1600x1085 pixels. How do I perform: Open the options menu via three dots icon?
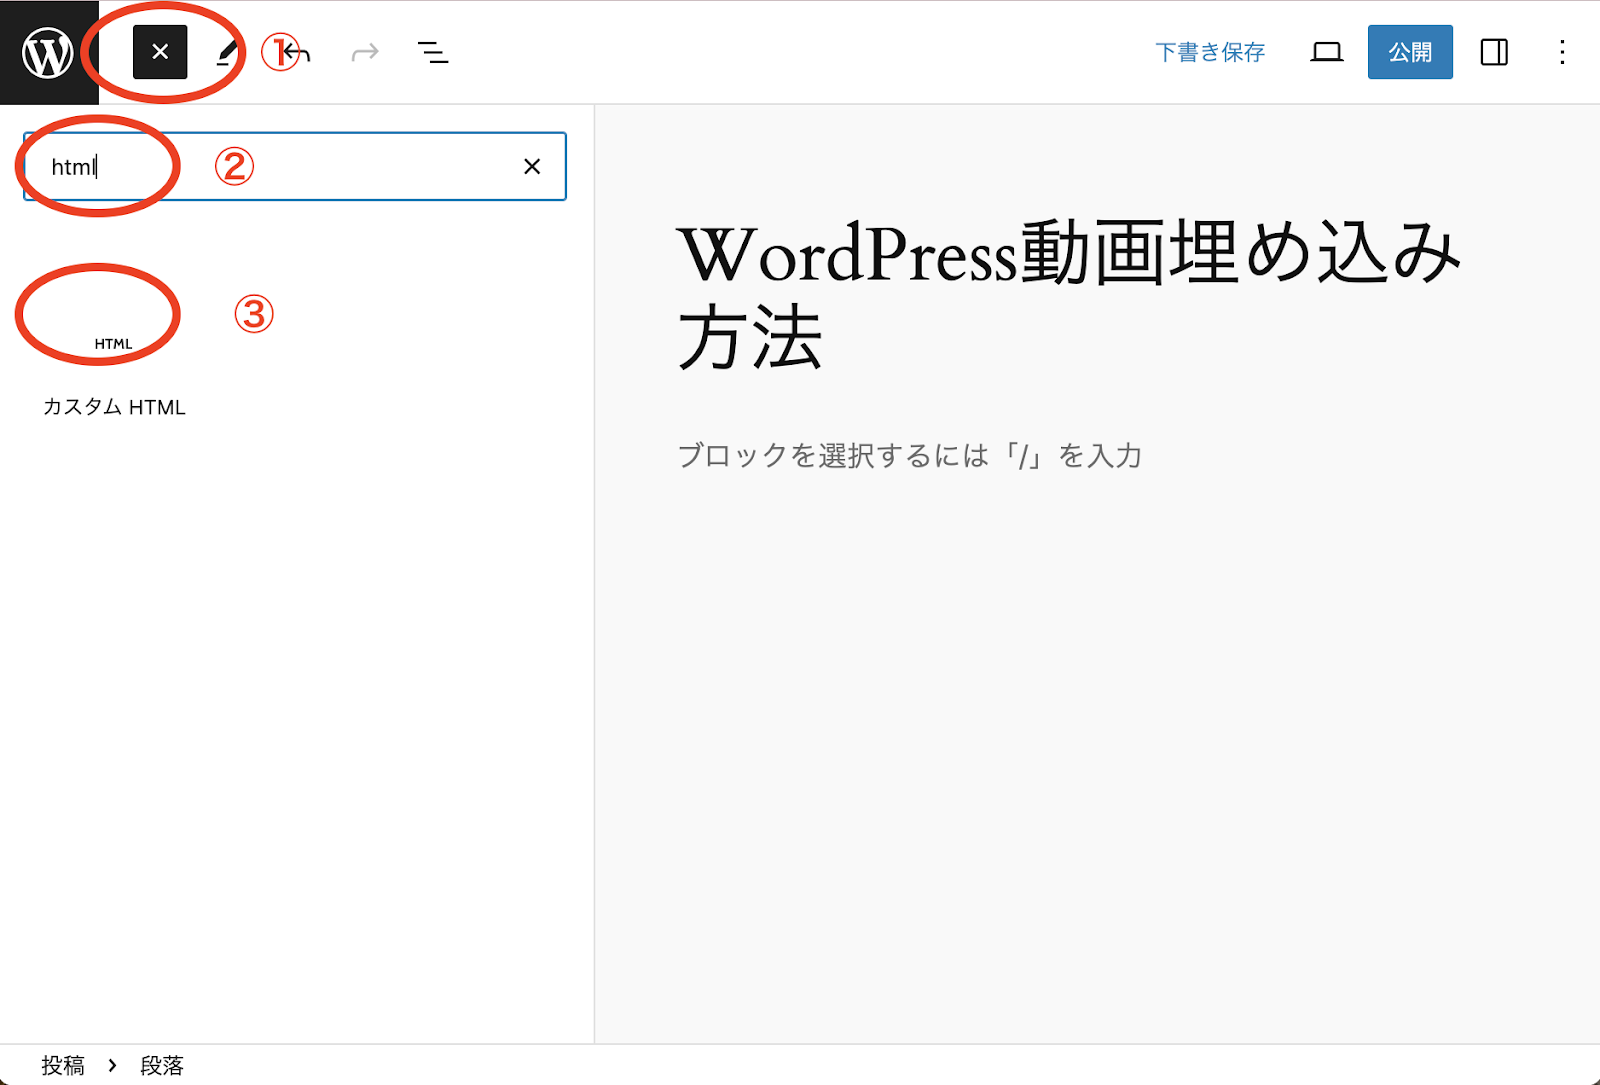[x=1562, y=52]
